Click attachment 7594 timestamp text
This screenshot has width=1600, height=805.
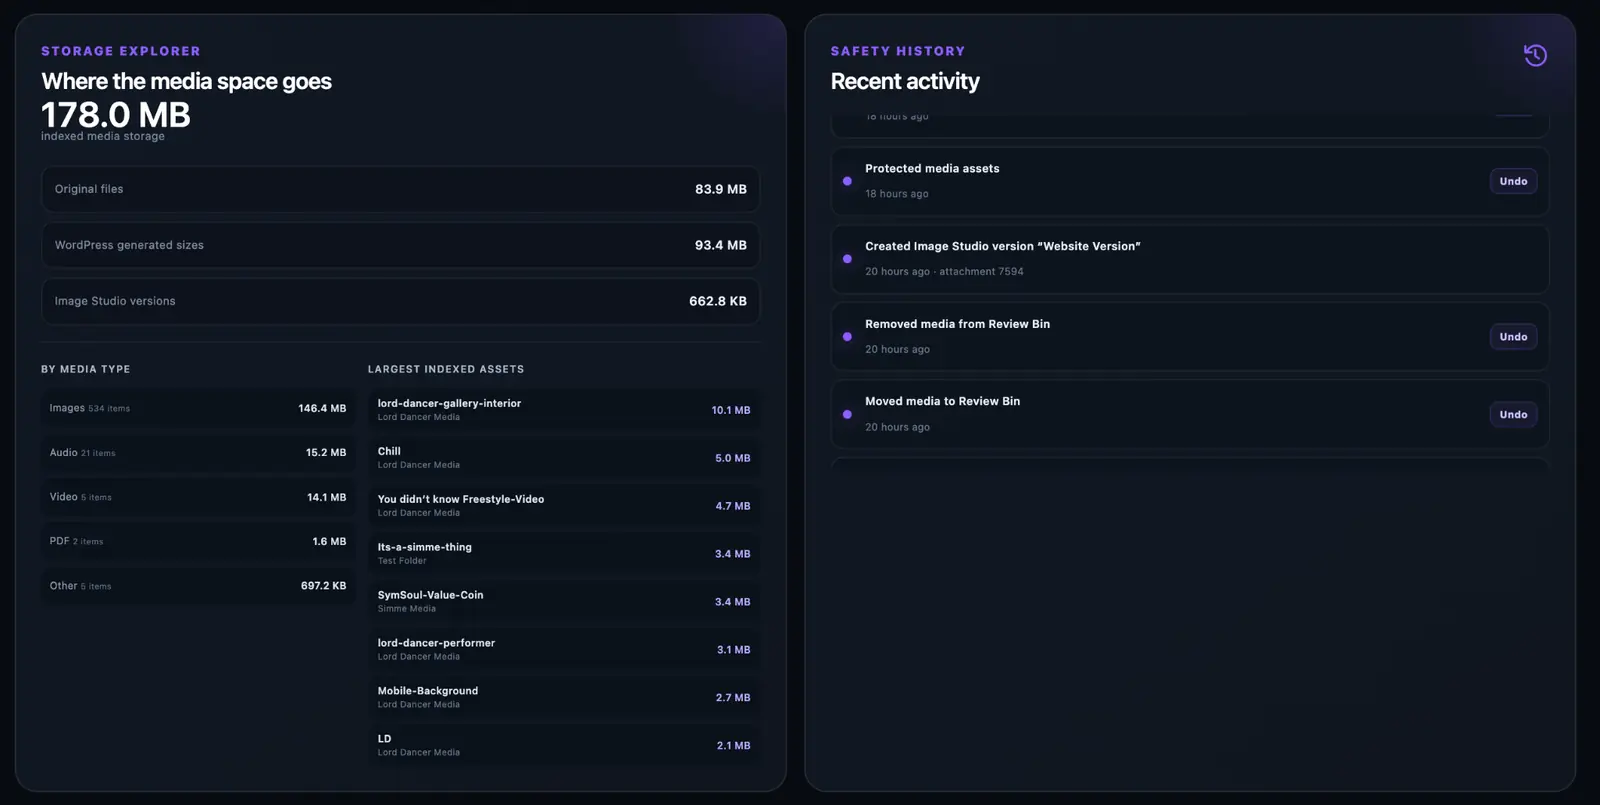coord(944,272)
